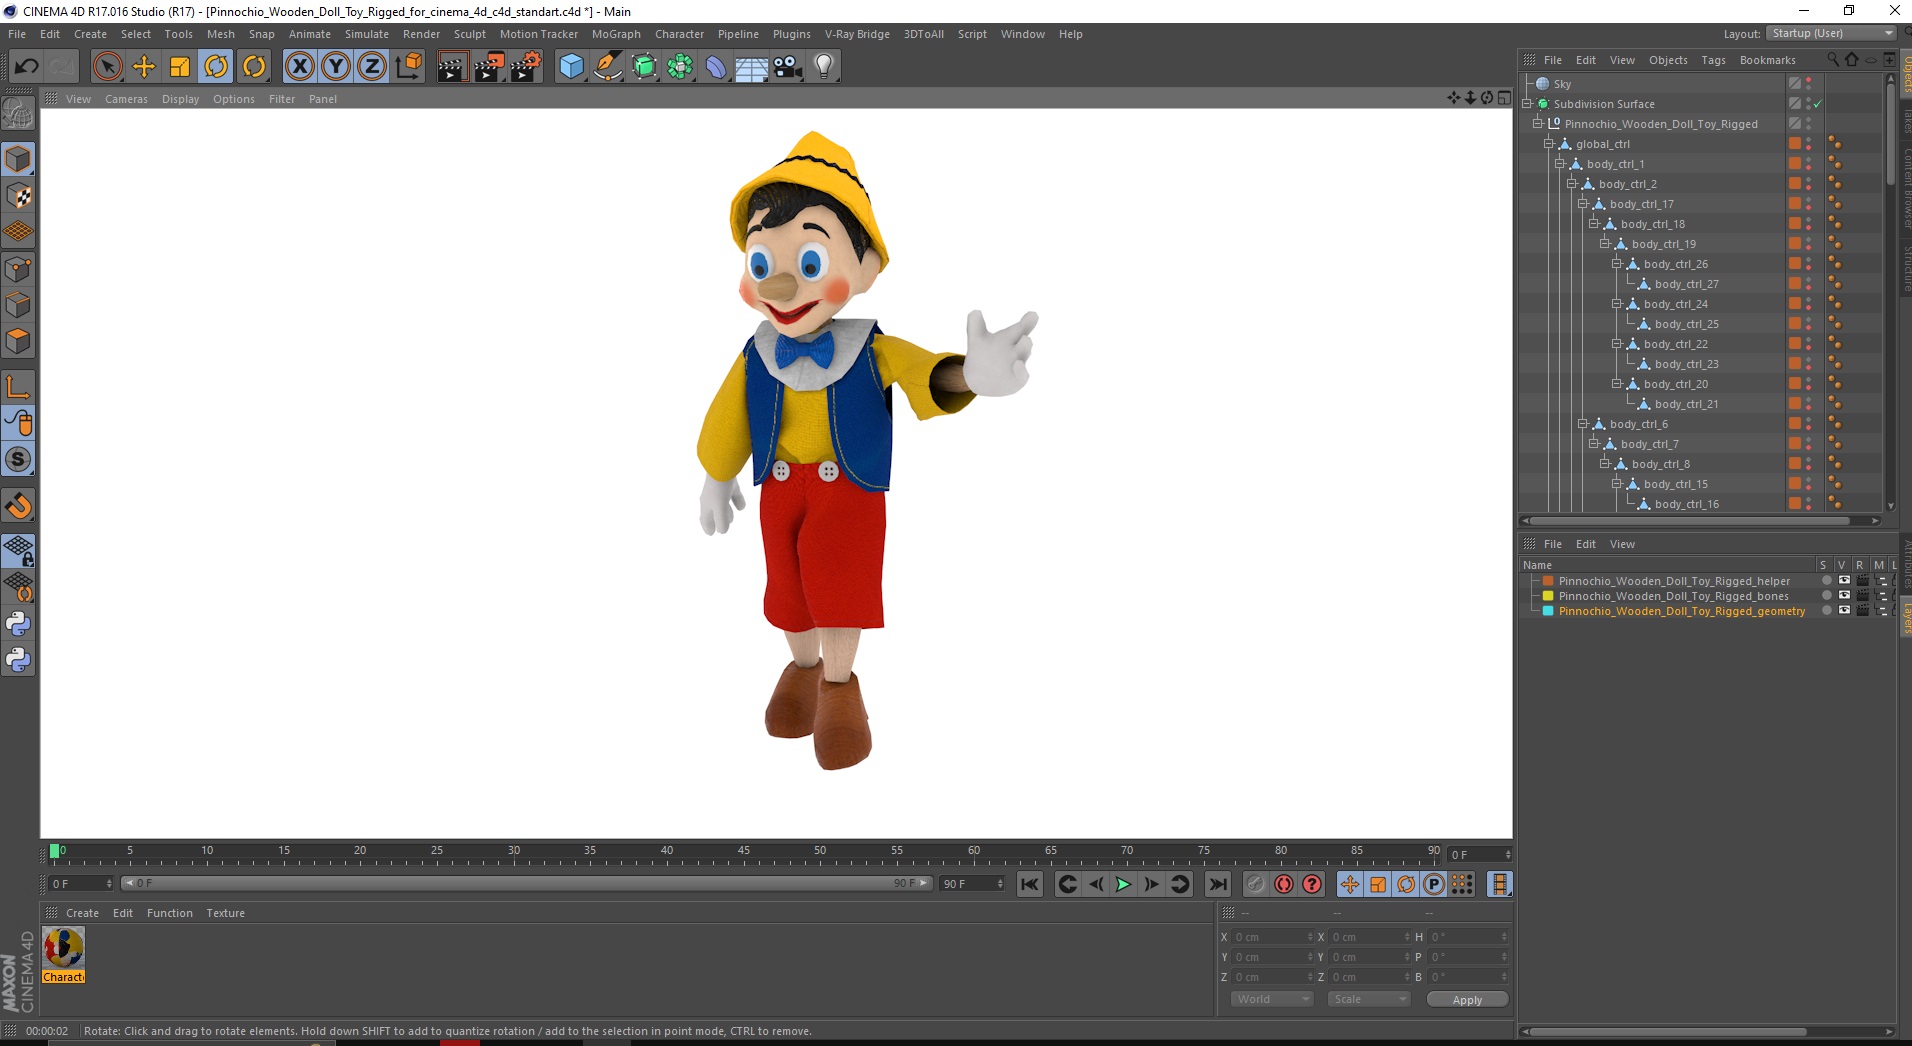Switch to Polygons mode
This screenshot has width=1912, height=1046.
[18, 341]
